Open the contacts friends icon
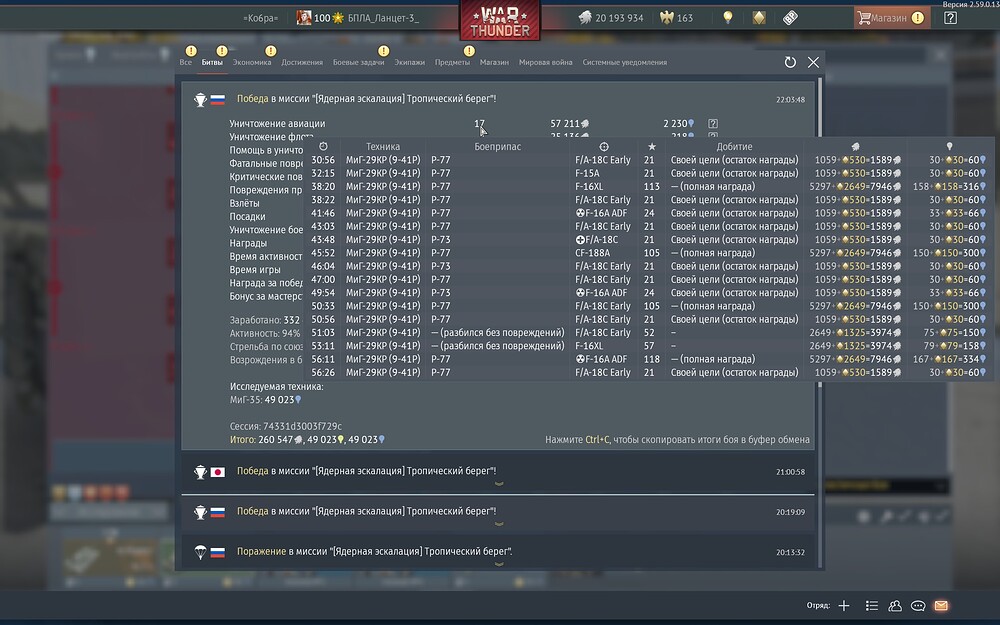Viewport: 1000px width, 625px height. point(895,606)
